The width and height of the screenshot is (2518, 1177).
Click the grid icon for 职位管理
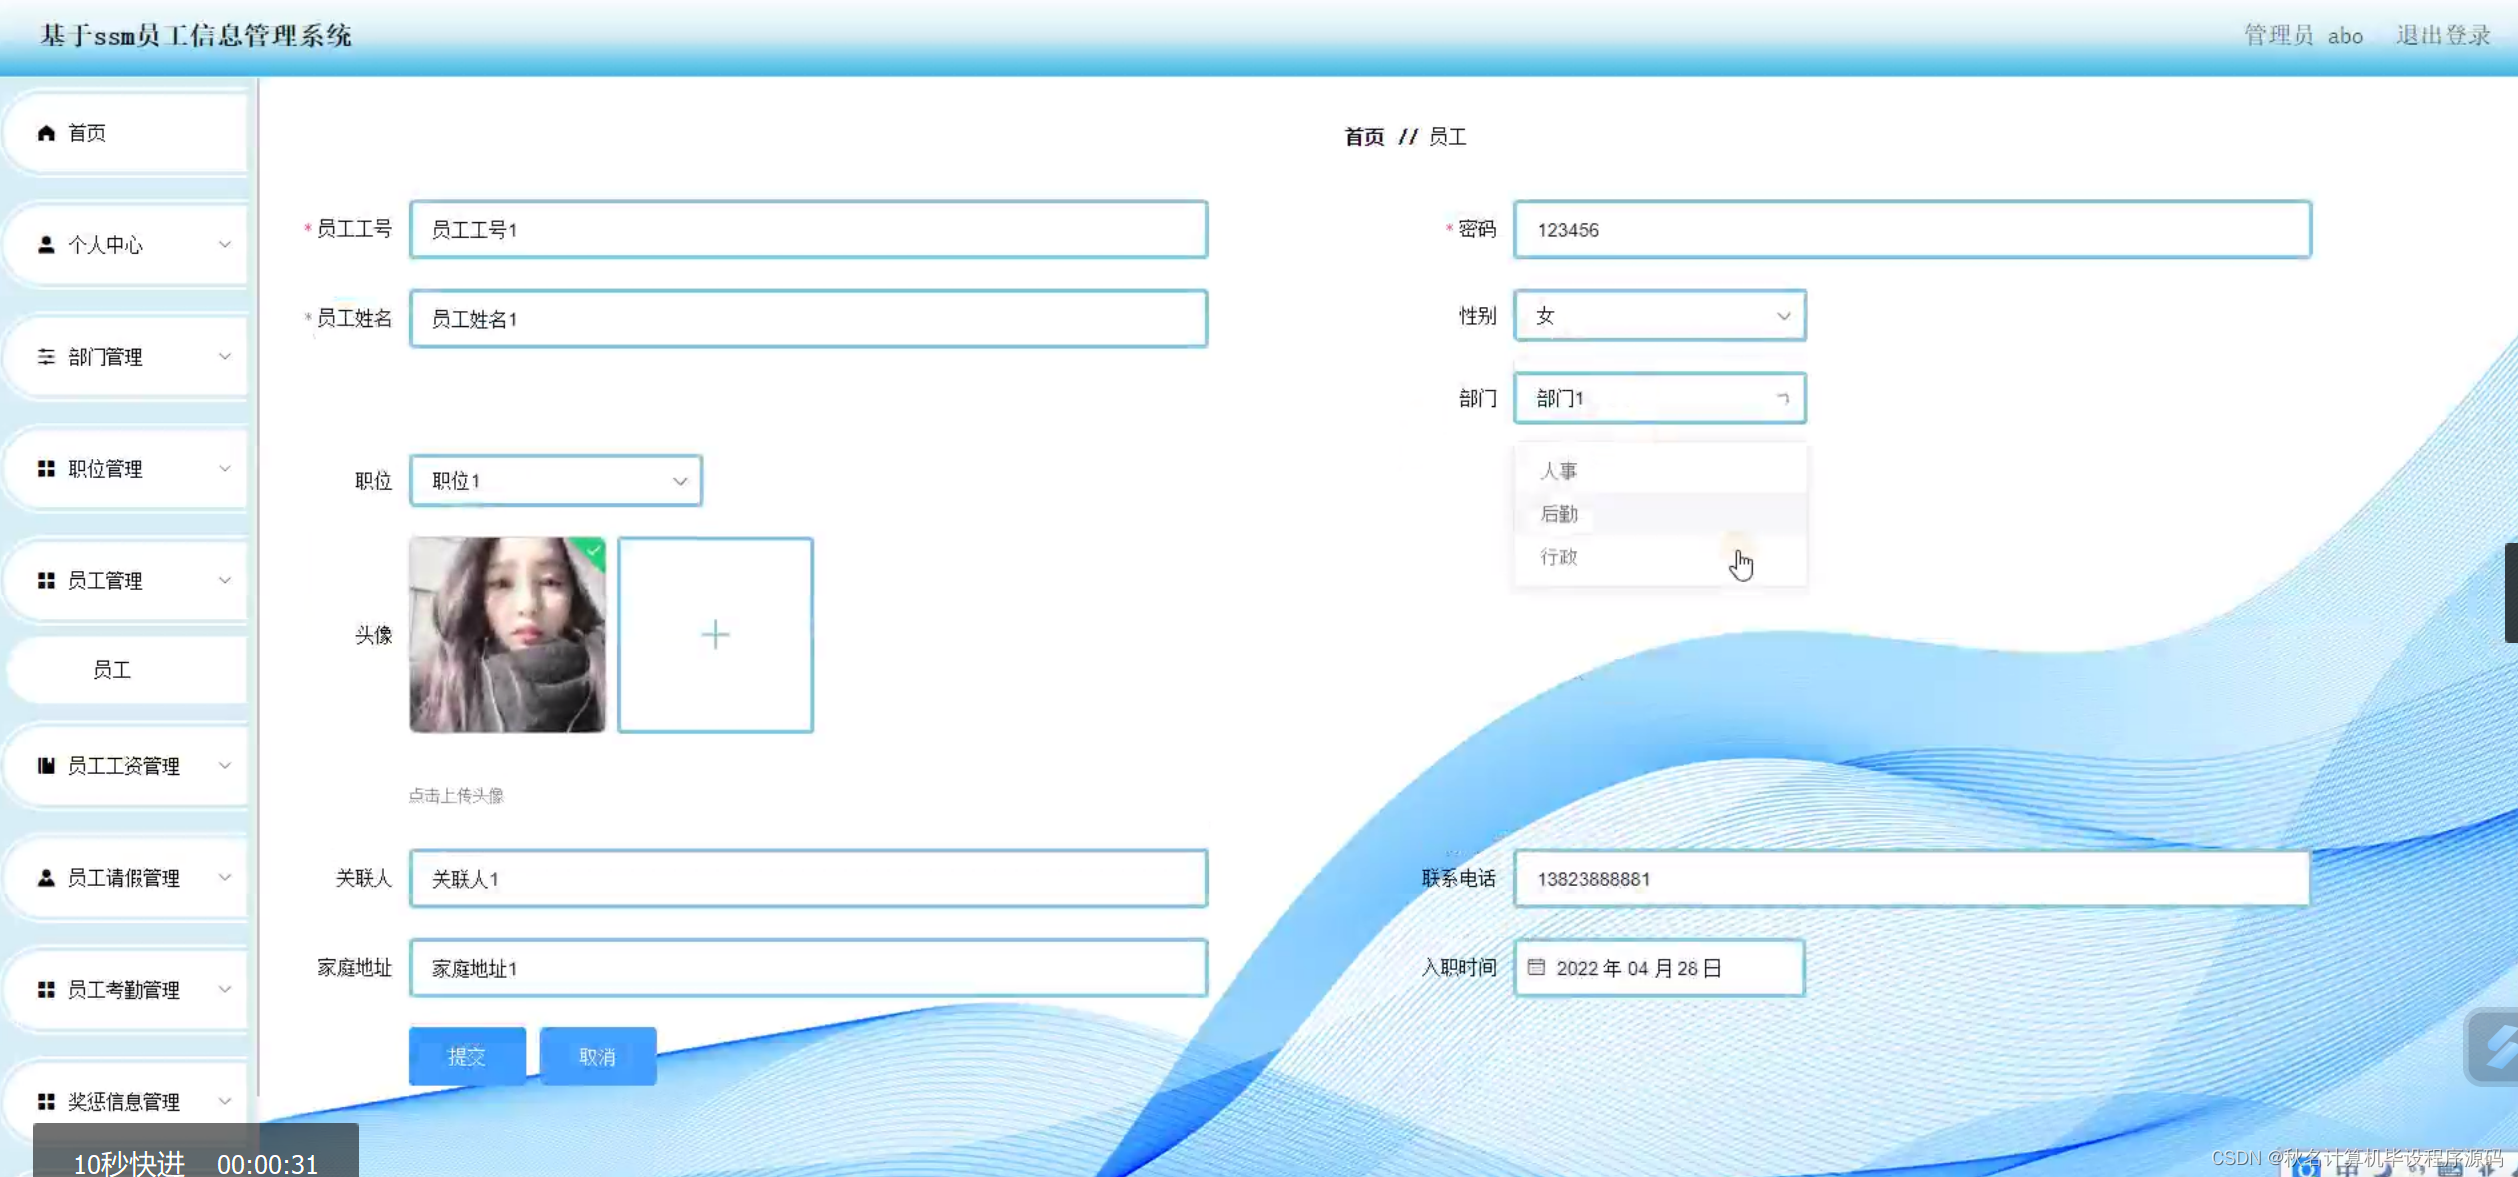(x=46, y=469)
